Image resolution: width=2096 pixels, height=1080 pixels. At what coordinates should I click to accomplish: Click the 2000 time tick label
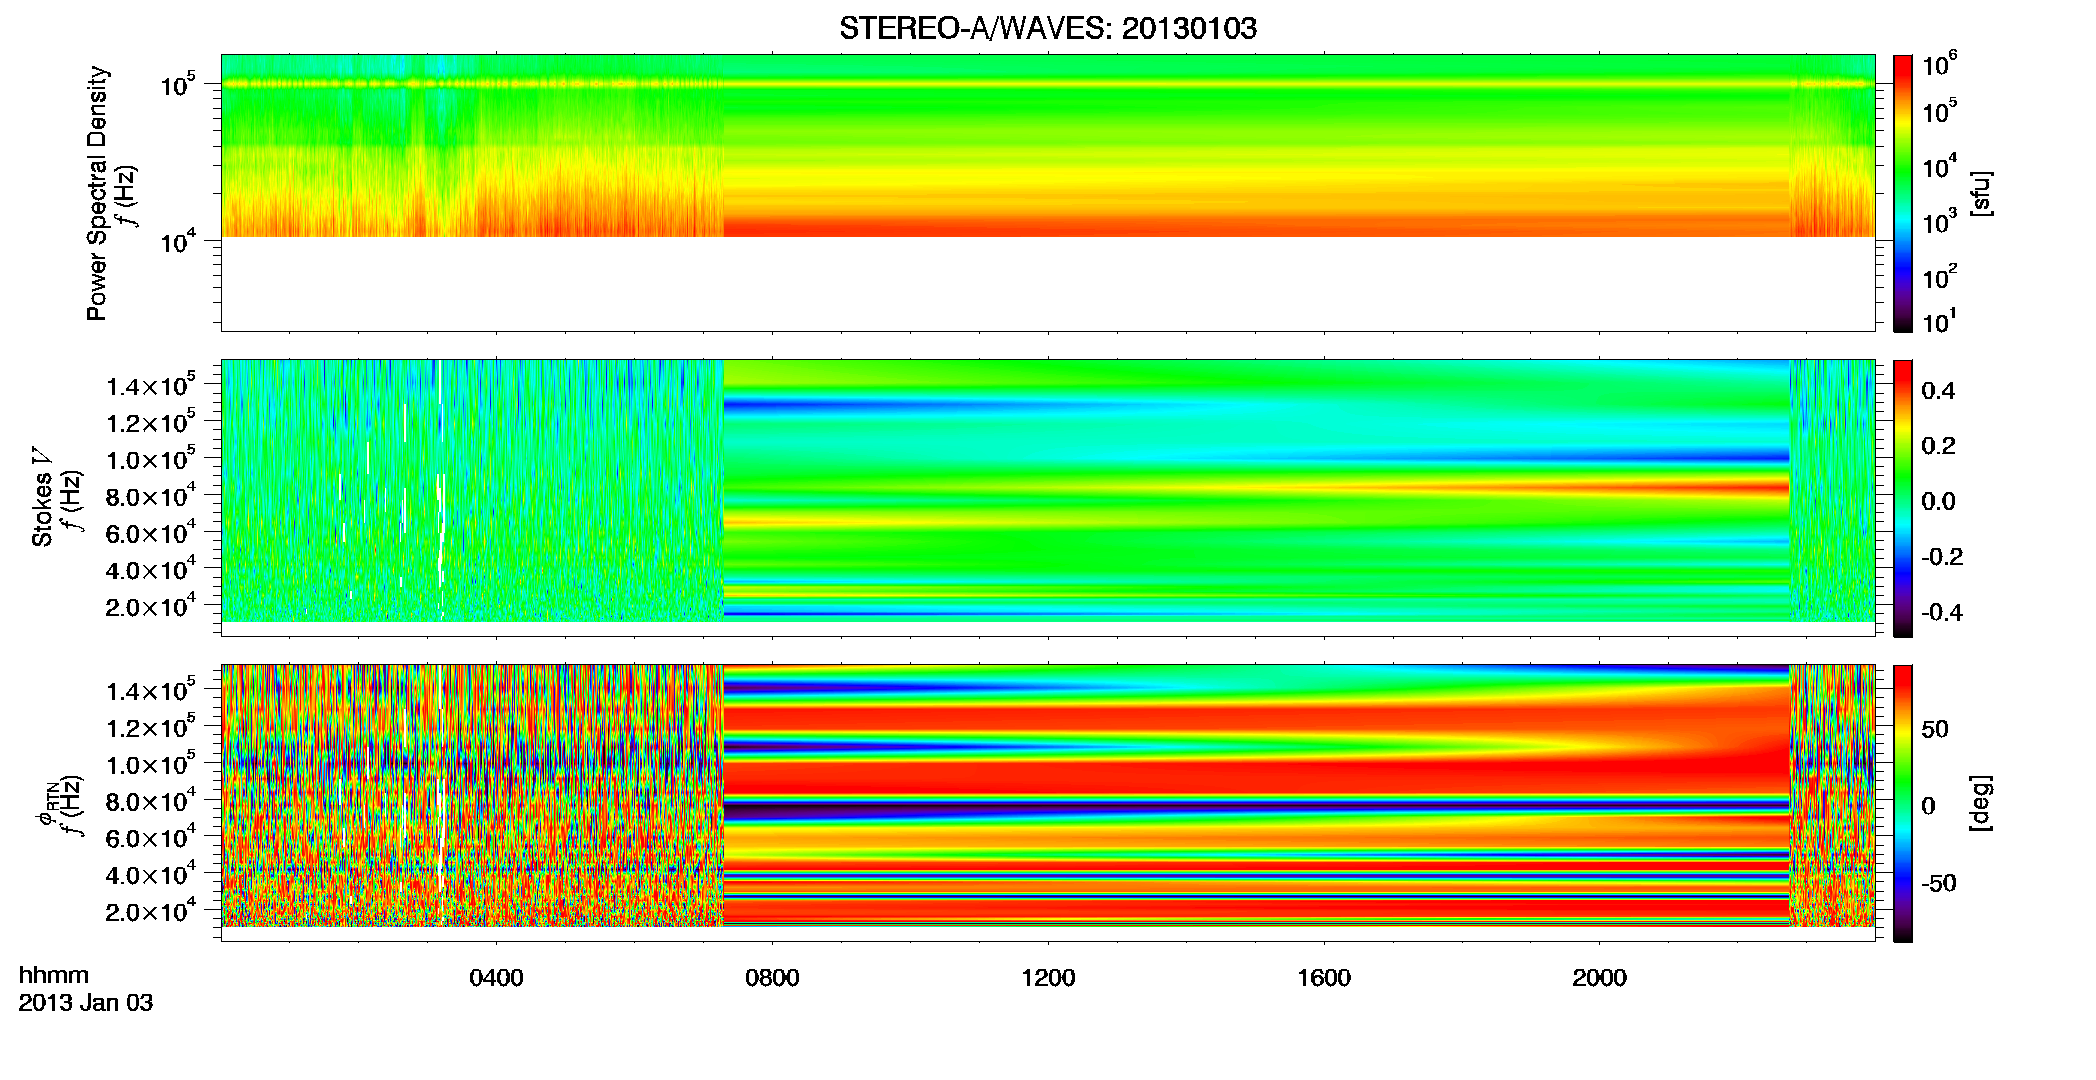click(x=1599, y=977)
